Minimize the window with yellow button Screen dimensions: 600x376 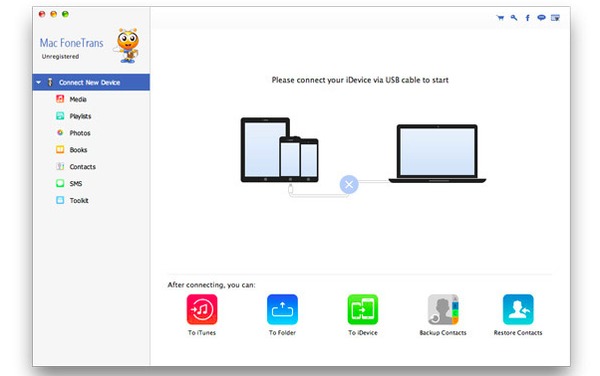tap(54, 14)
